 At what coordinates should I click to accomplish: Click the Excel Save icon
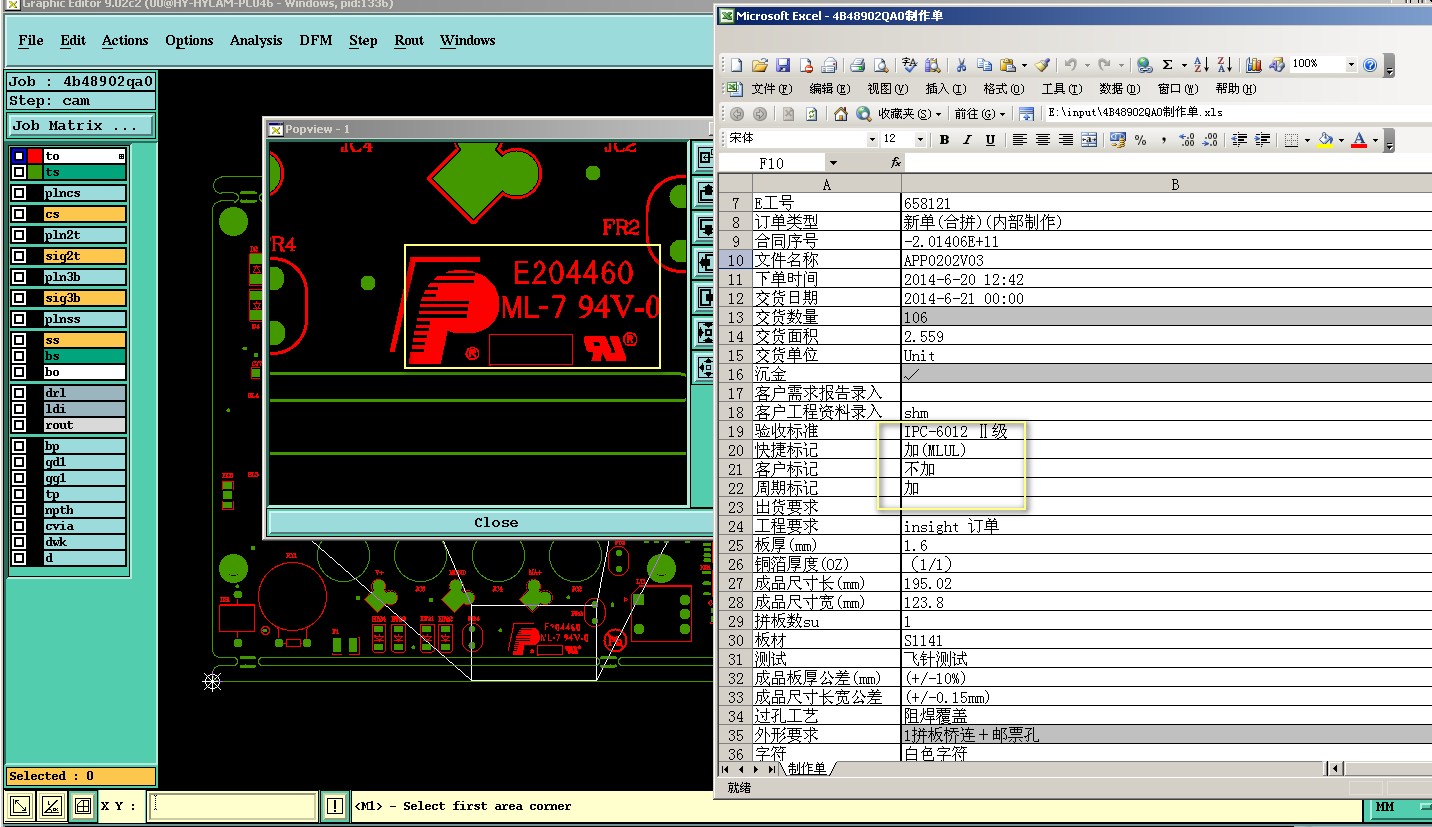click(x=783, y=65)
